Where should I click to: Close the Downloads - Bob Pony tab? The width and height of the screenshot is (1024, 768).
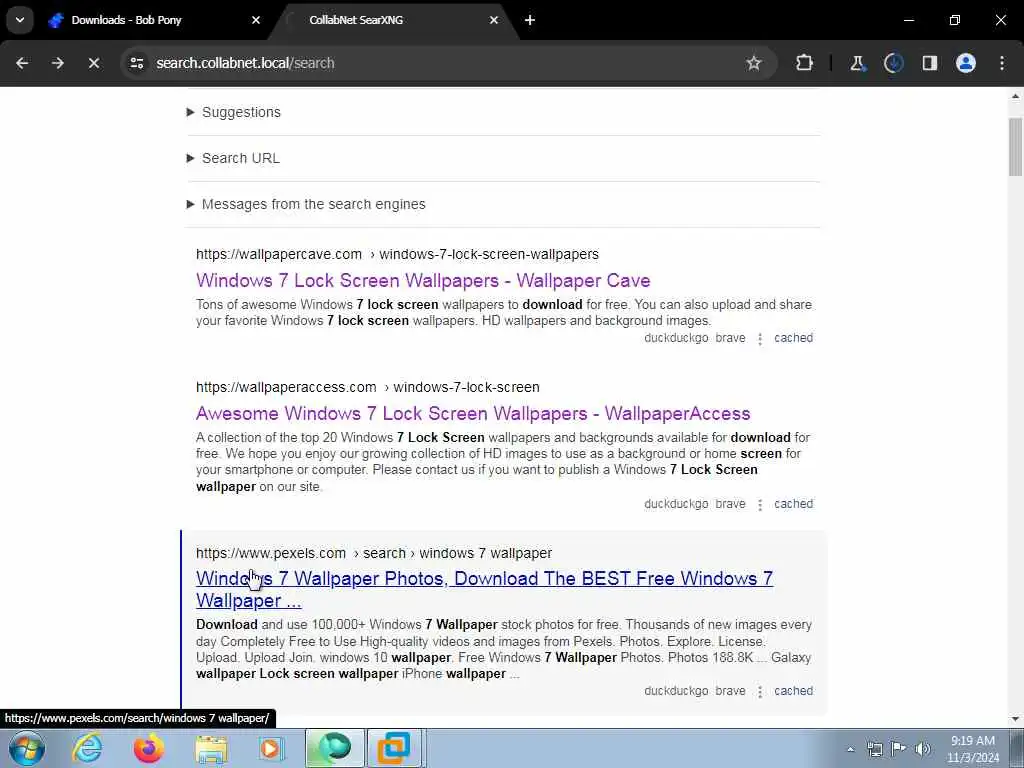tap(256, 20)
